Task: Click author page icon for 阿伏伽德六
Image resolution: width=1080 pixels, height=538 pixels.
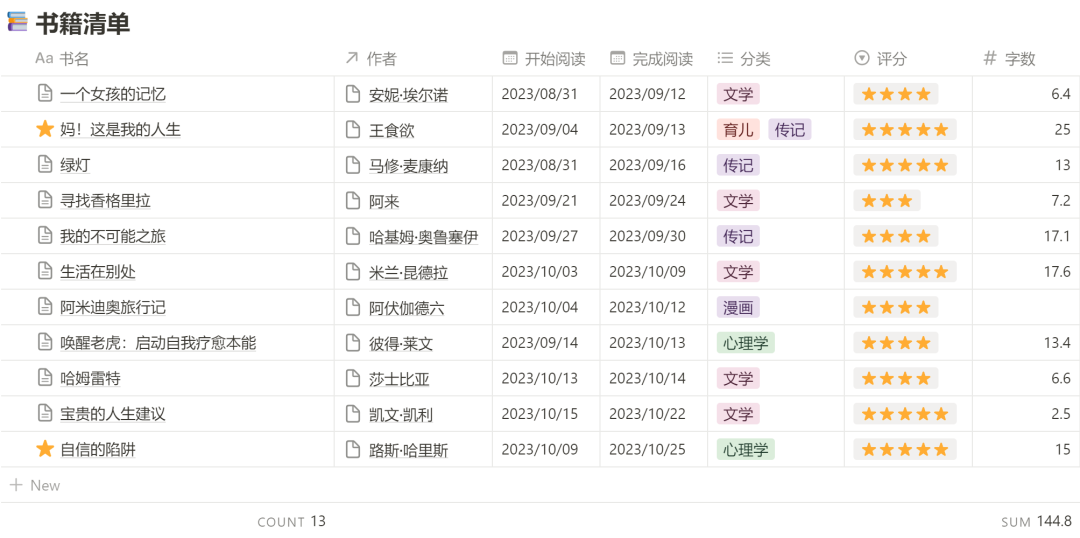Action: pos(353,307)
